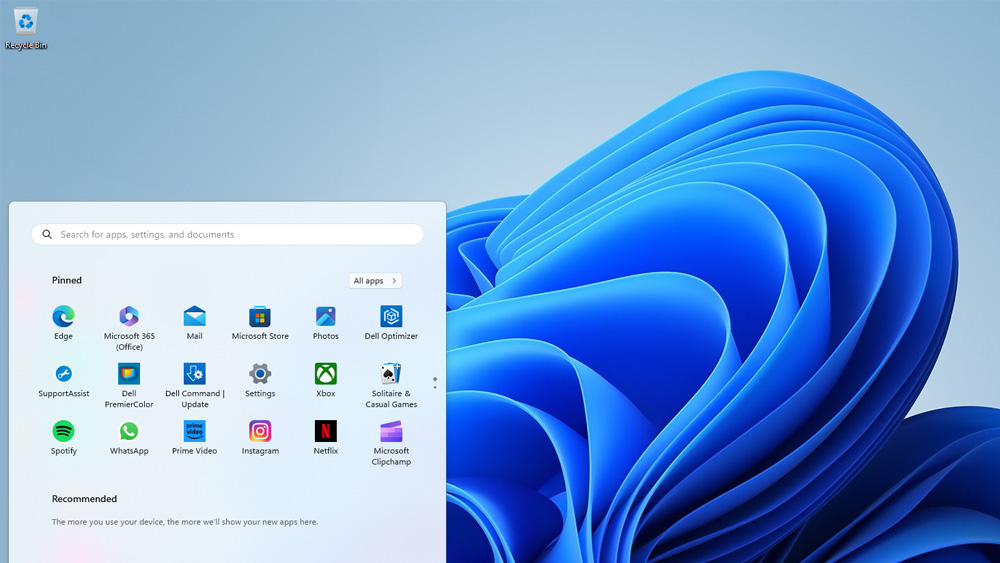This screenshot has width=1000, height=563.
Task: Click the Start menu search field
Action: (x=227, y=234)
